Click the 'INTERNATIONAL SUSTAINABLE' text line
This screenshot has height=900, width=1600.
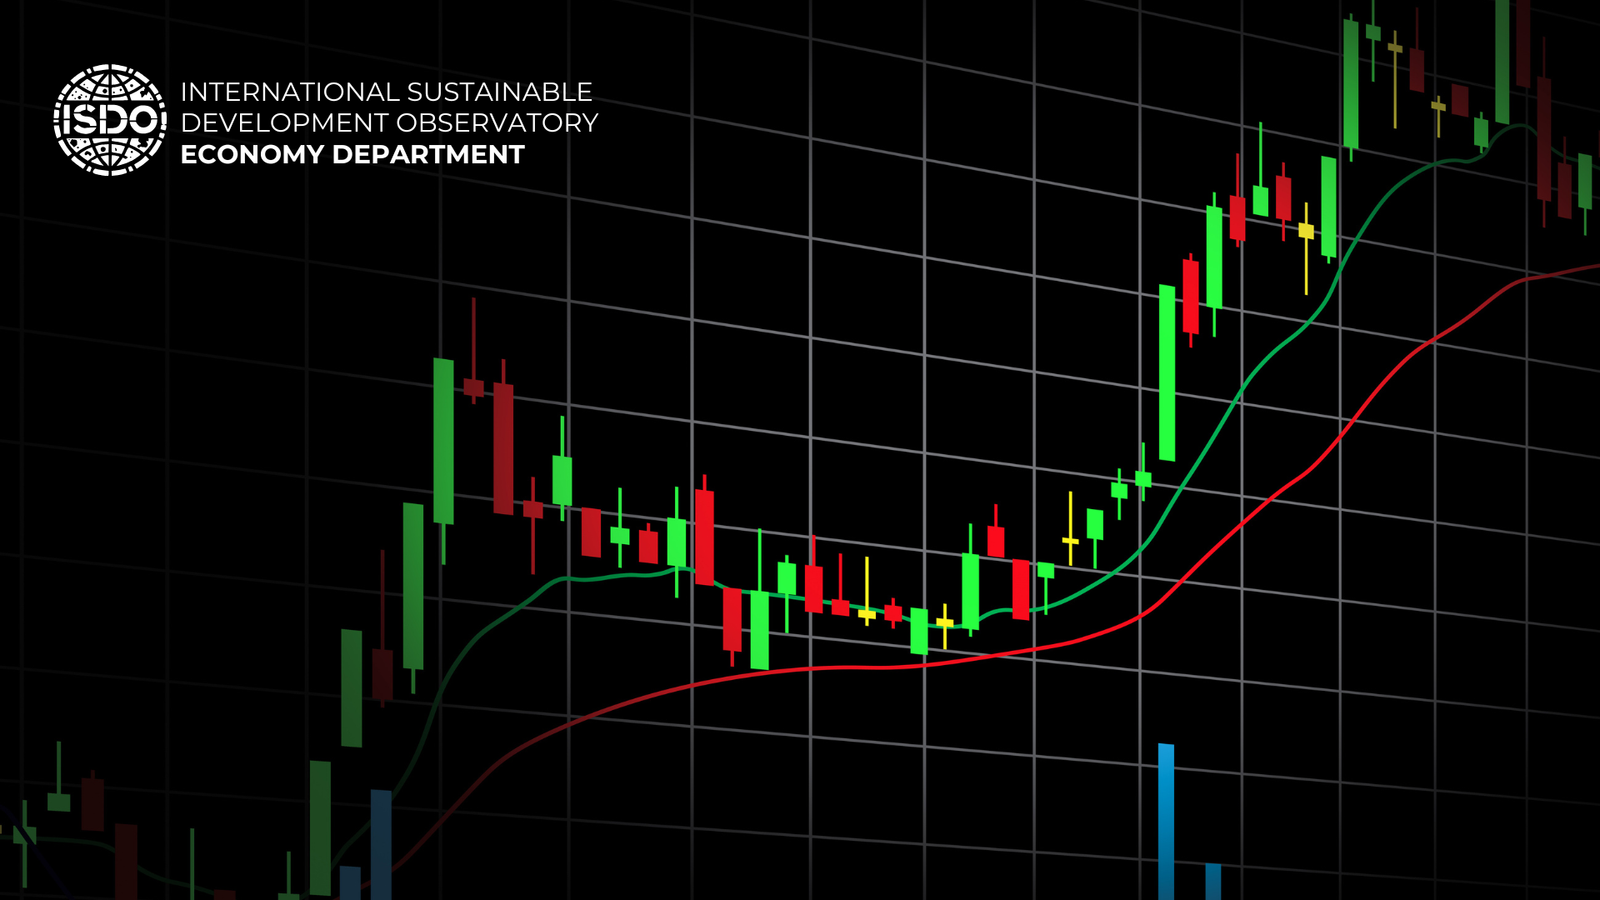[386, 92]
